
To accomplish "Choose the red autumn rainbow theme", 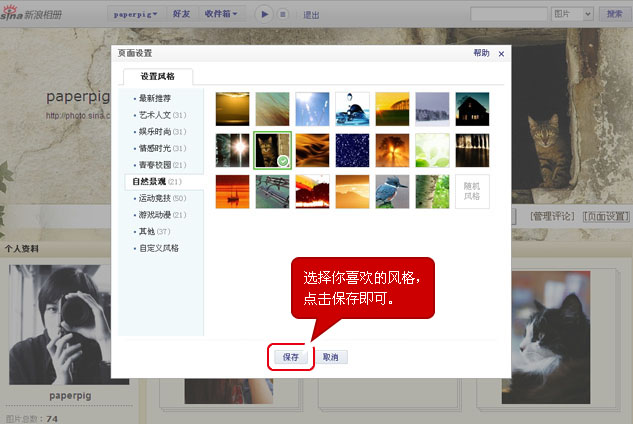I will tap(312, 191).
